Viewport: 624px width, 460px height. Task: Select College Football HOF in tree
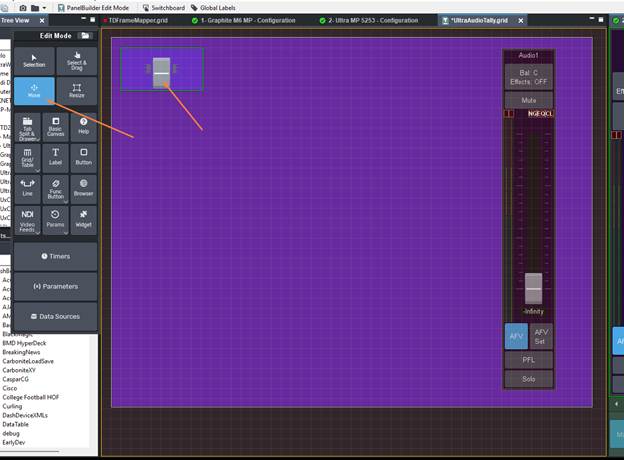31,397
